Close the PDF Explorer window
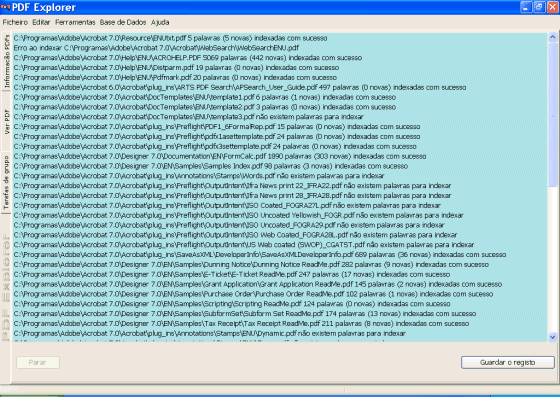The height and width of the screenshot is (397, 560). coord(553,7)
